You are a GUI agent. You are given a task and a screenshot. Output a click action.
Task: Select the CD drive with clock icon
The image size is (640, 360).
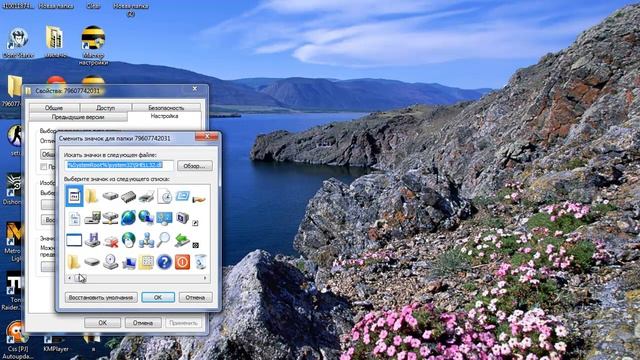(x=110, y=262)
